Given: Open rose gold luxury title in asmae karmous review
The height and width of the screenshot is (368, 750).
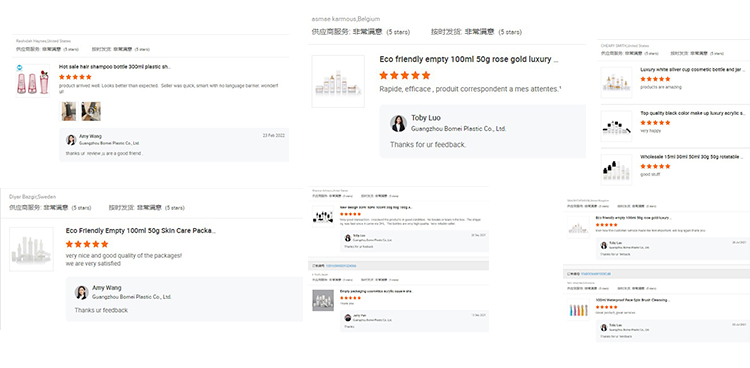Looking at the screenshot, I should [x=469, y=59].
